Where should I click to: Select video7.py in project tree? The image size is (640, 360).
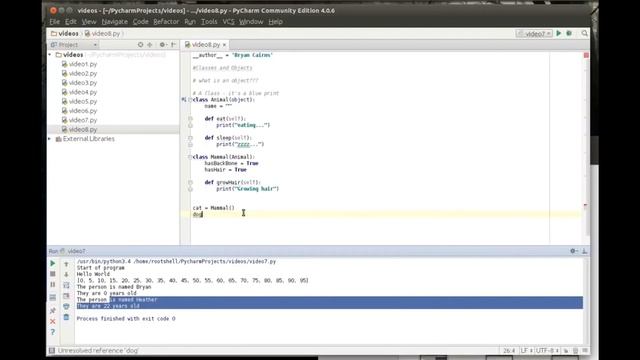(79, 120)
